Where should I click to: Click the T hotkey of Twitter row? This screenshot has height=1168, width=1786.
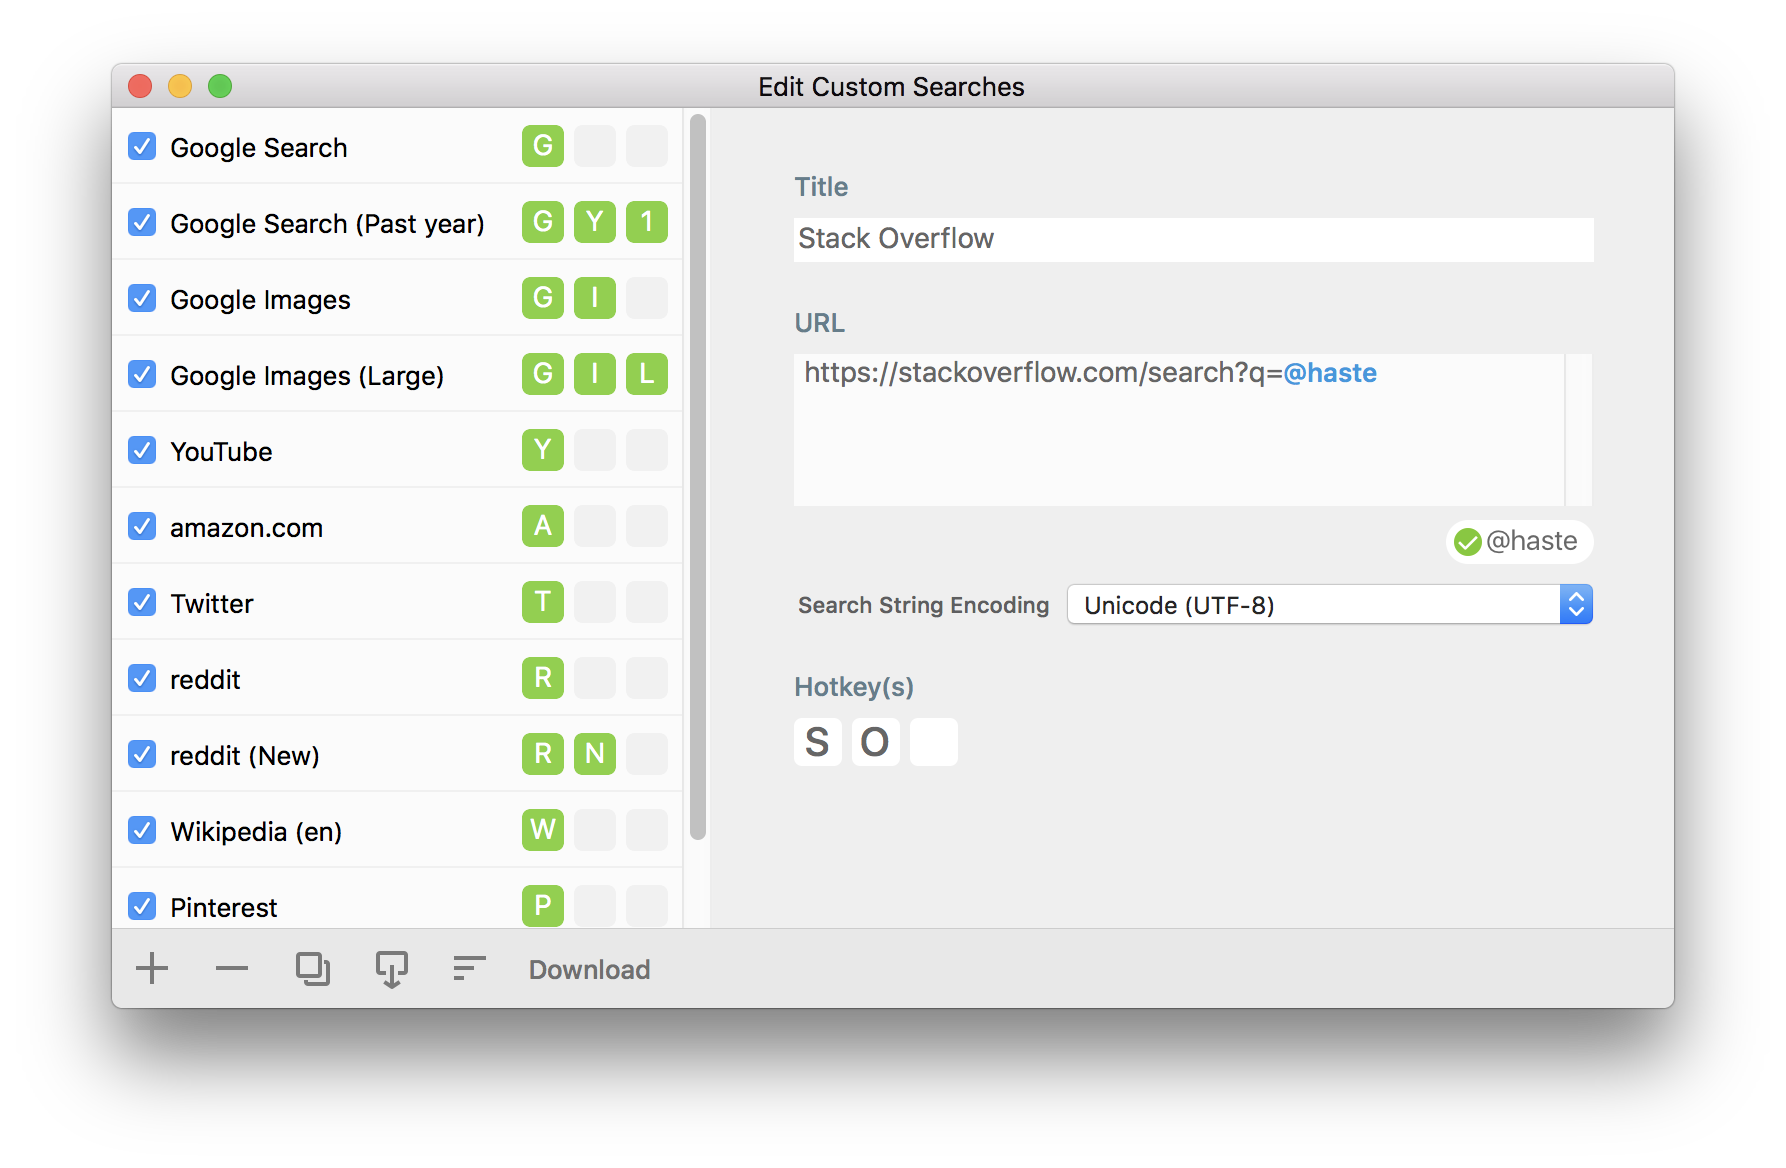coord(543,602)
